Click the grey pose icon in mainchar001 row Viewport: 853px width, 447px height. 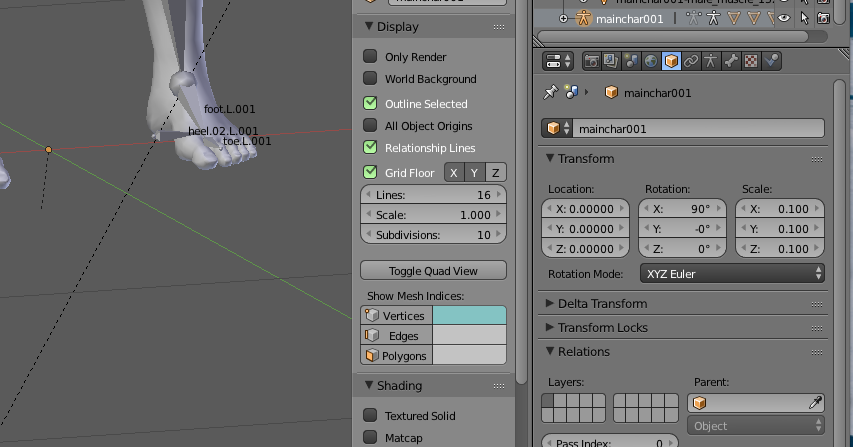(x=694, y=18)
